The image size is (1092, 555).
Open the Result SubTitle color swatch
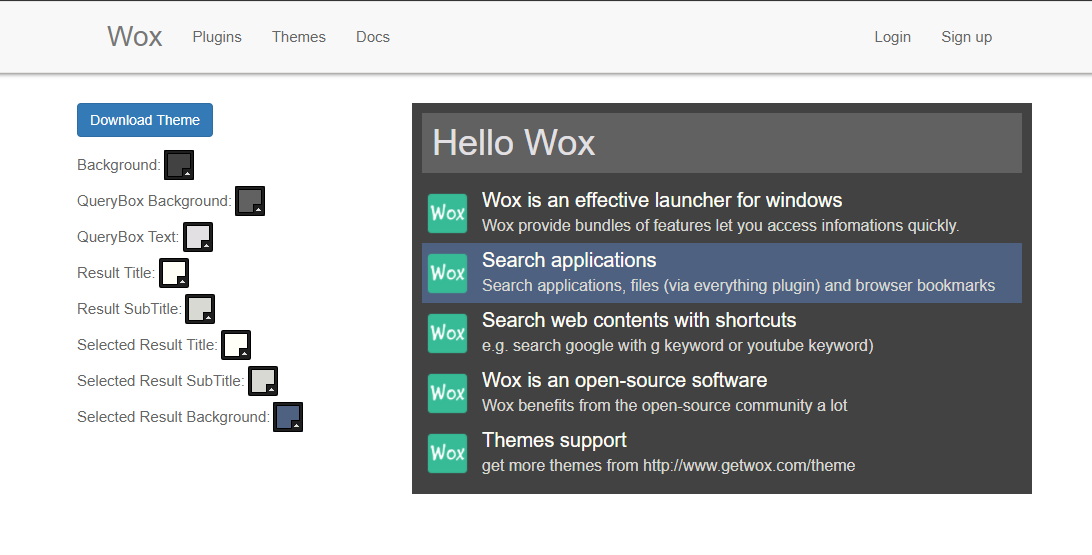(x=201, y=309)
